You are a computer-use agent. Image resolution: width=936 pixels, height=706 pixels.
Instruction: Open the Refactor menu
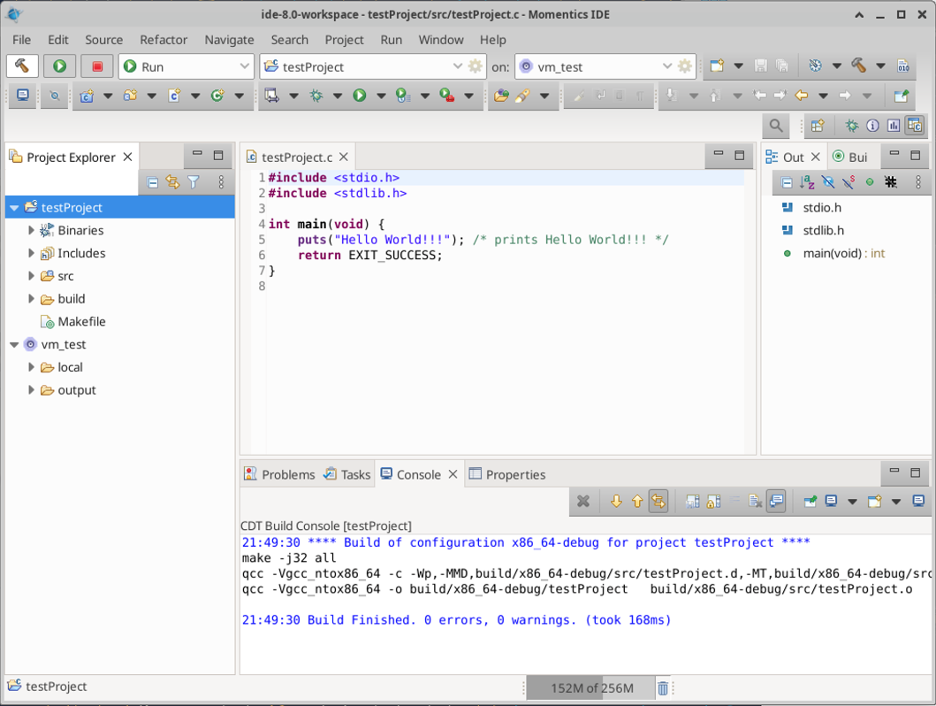click(x=163, y=40)
